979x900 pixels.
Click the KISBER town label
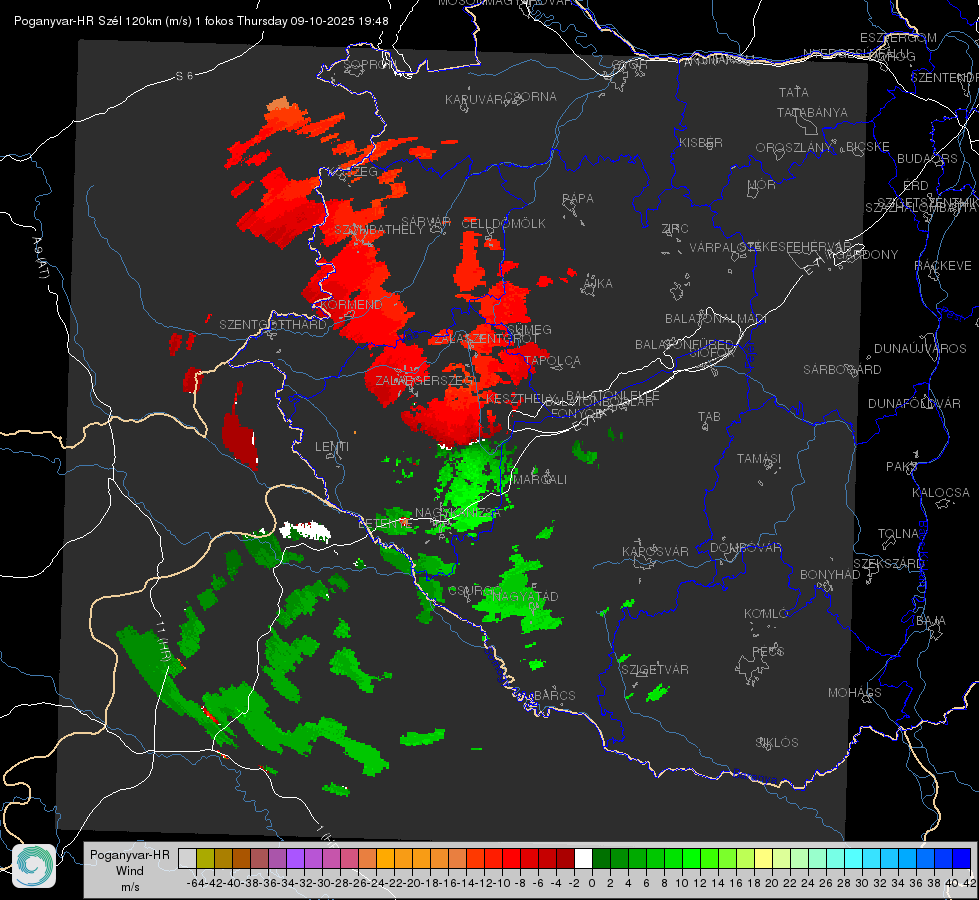click(701, 143)
